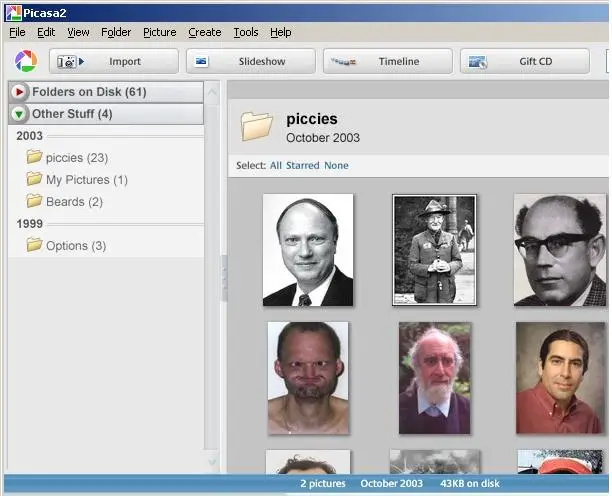Viewport: 612px width, 496px height.
Task: Click the folder list scroll up arrow
Action: [x=212, y=93]
